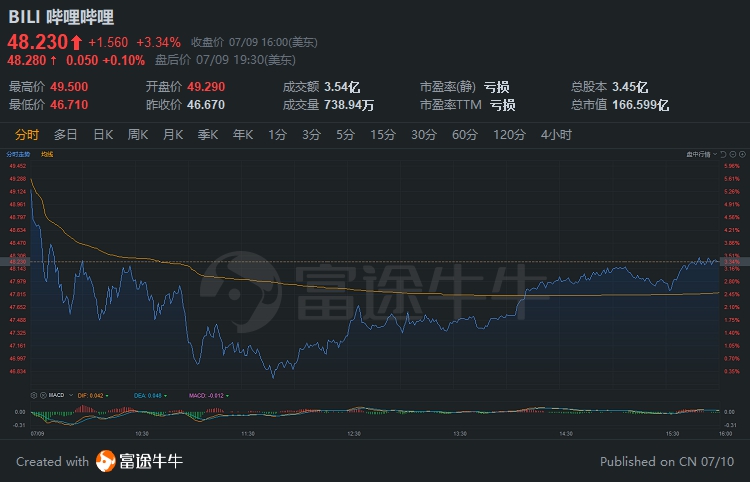Viewport: 750px width, 482px height.
Task: Select the 5分 interval tab
Action: click(x=345, y=135)
